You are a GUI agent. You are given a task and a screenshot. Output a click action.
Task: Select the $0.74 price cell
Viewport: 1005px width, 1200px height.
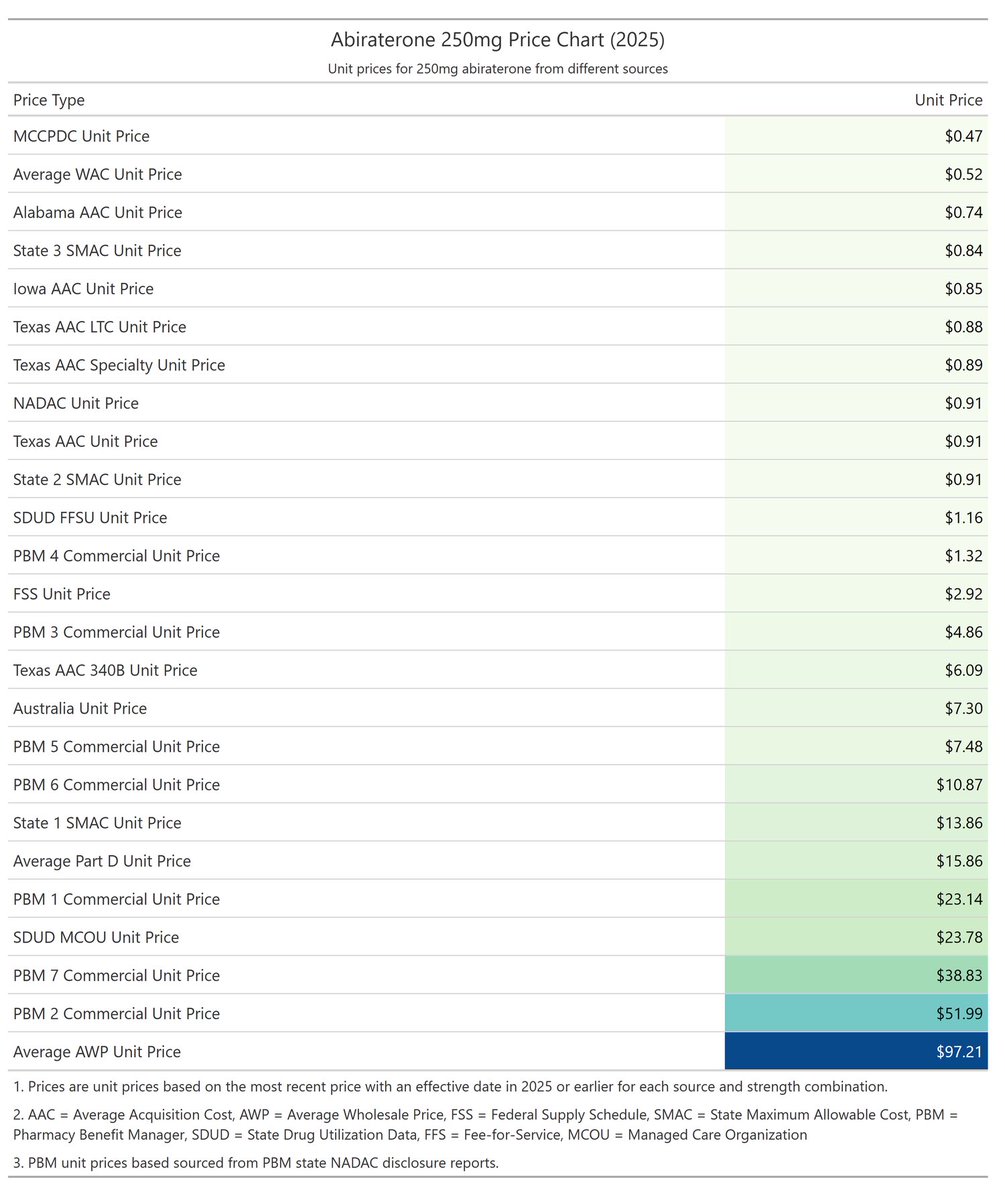[x=856, y=212]
